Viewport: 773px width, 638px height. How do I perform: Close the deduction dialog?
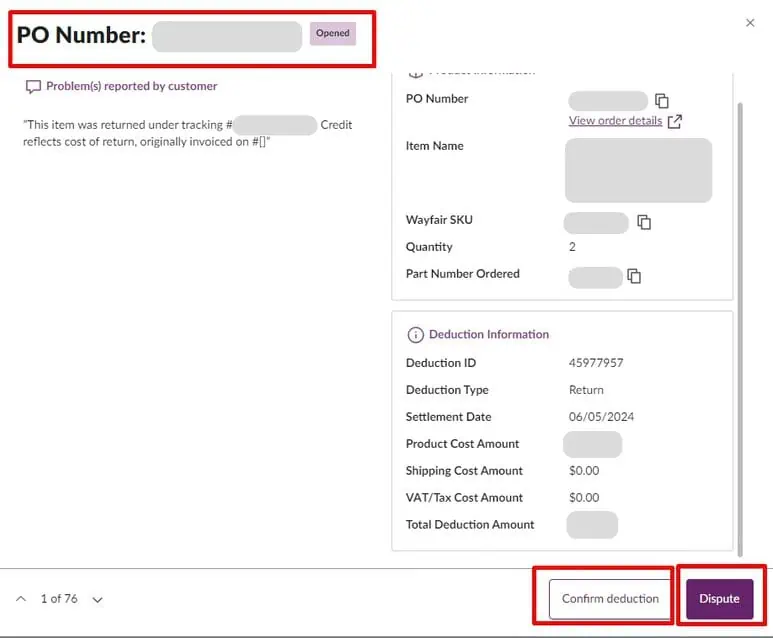pos(750,23)
